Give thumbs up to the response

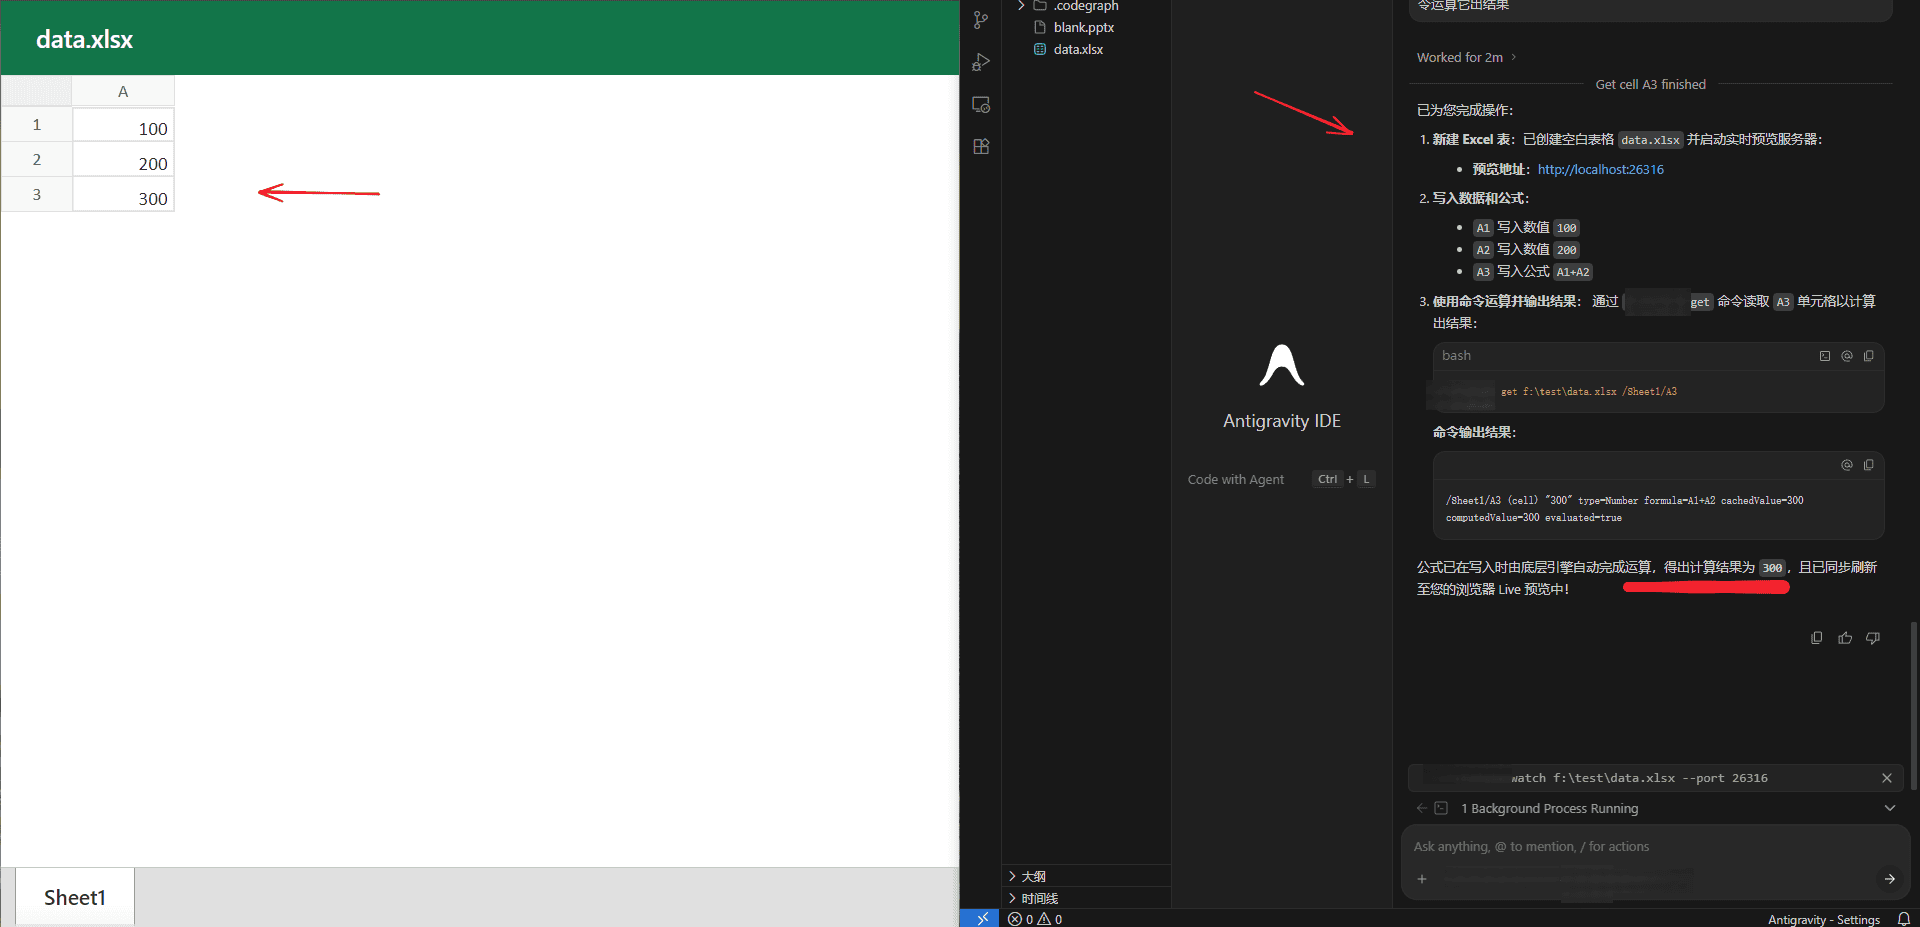1845,638
